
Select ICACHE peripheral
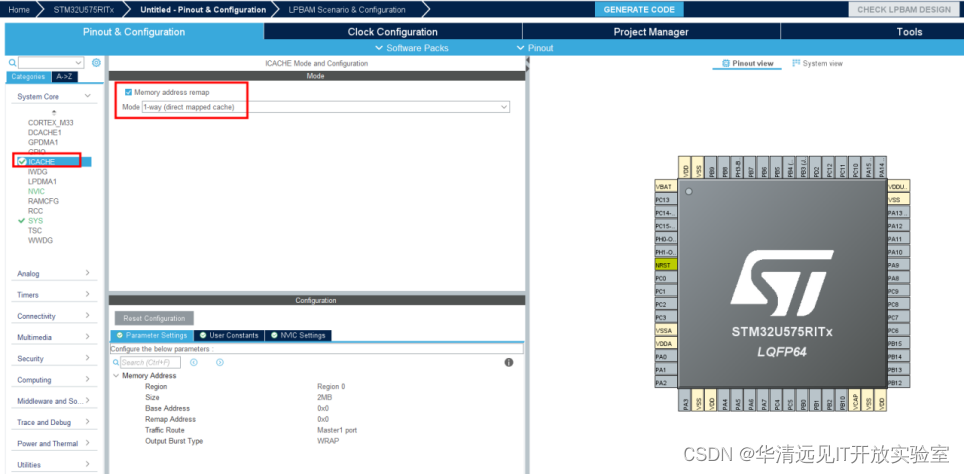(x=41, y=162)
